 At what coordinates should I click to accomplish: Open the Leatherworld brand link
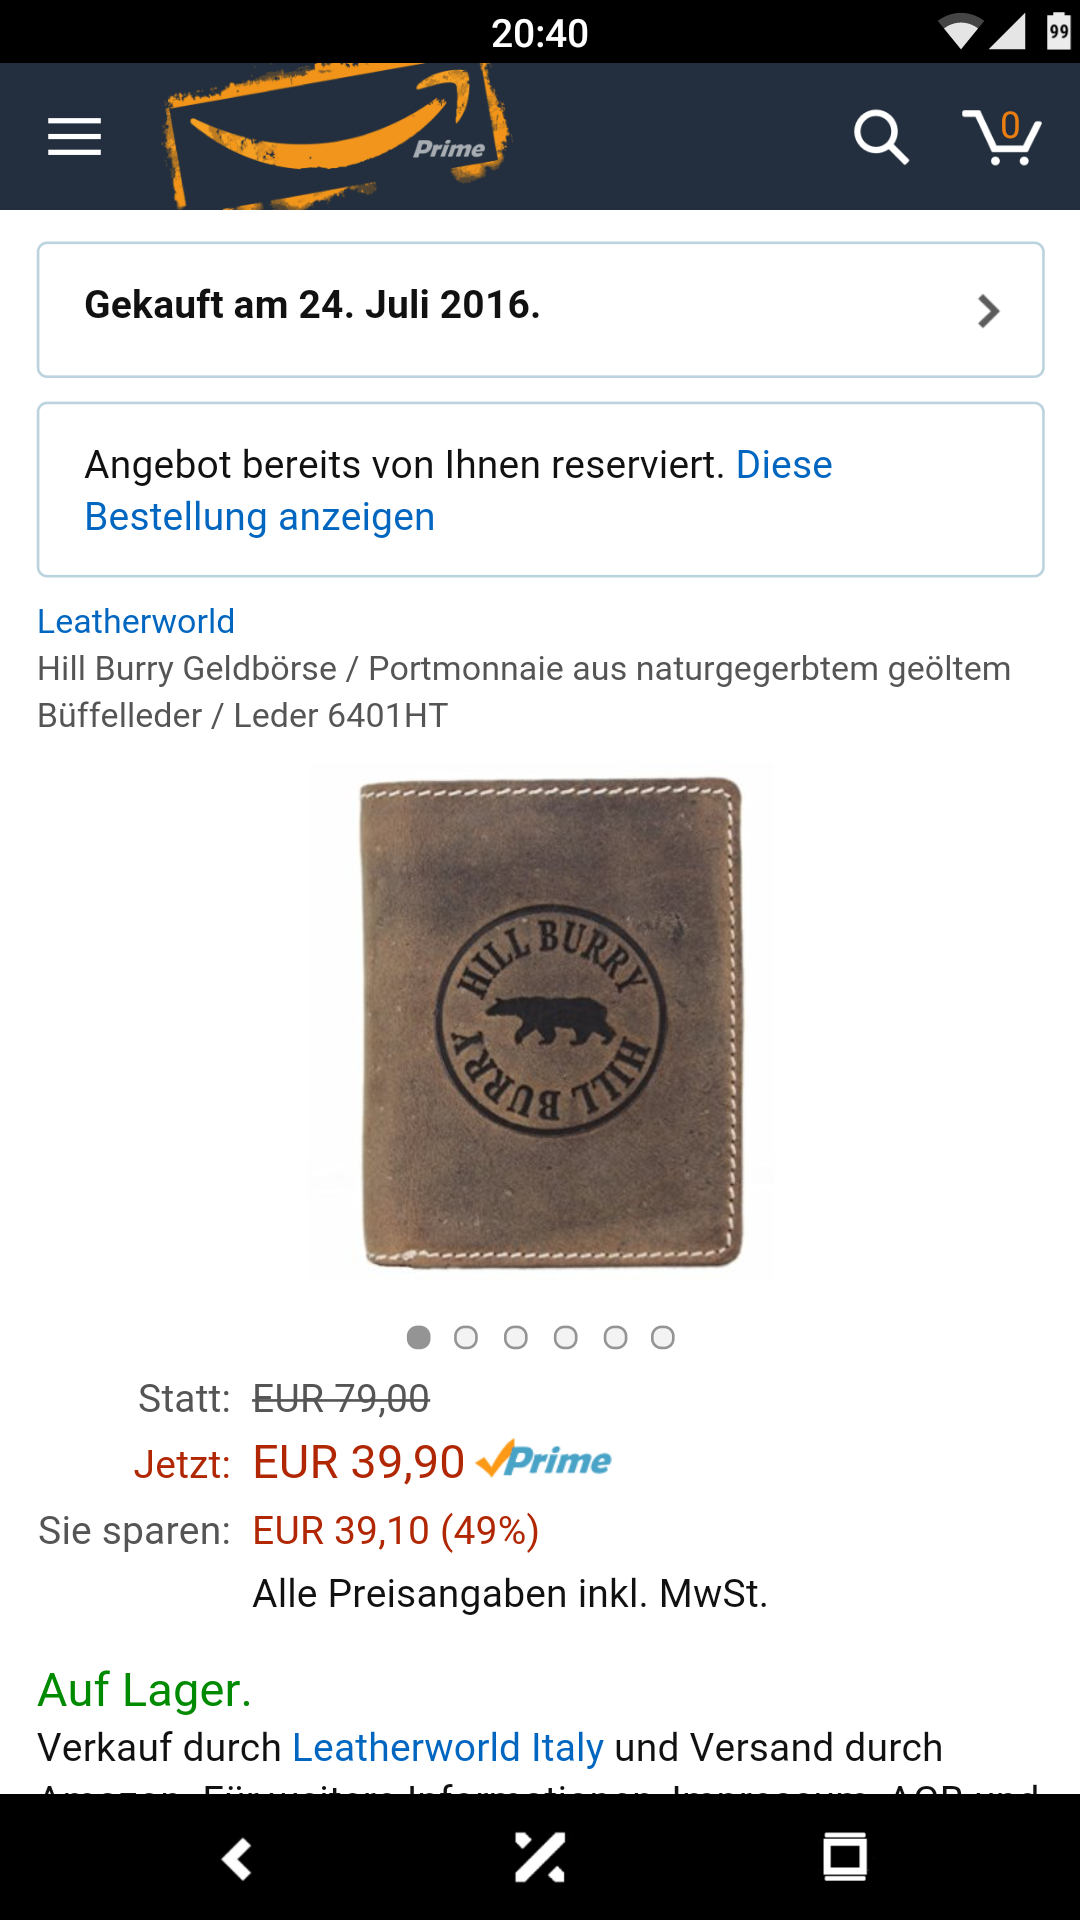pos(136,621)
